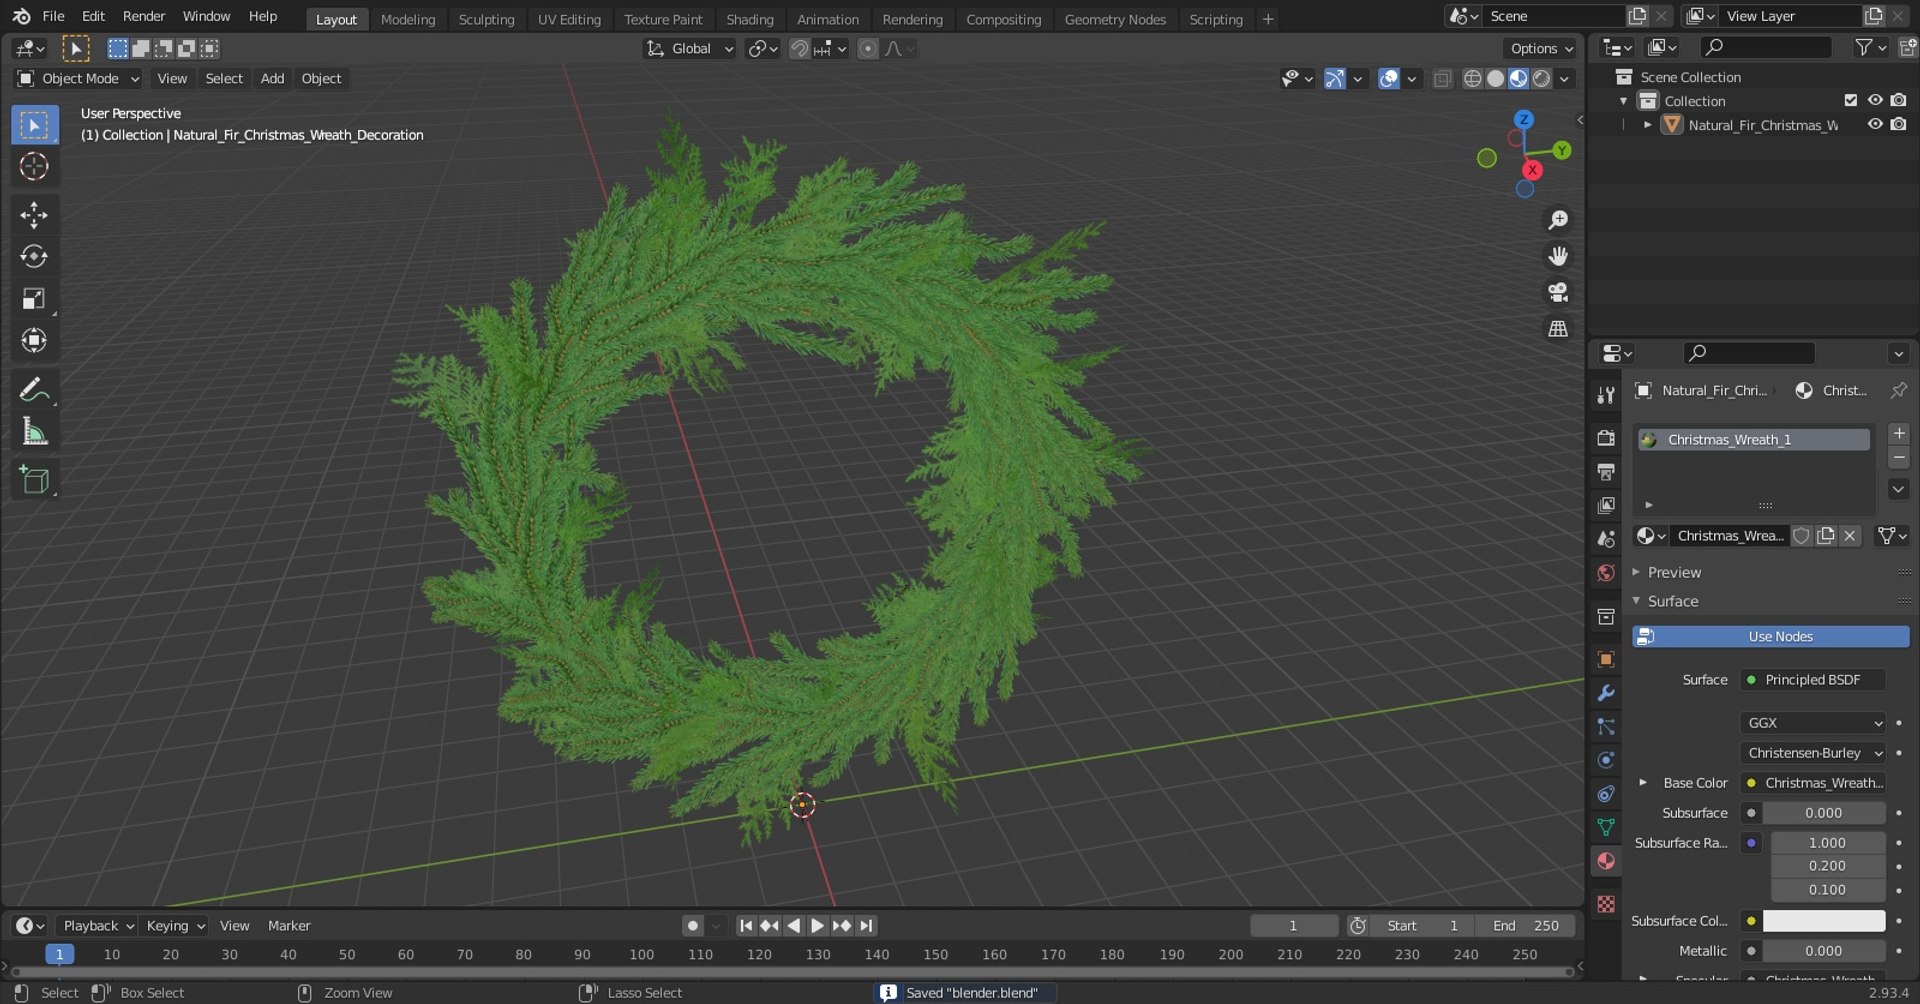Open the World properties tab
Viewport: 1920px width, 1004px height.
(x=1606, y=573)
